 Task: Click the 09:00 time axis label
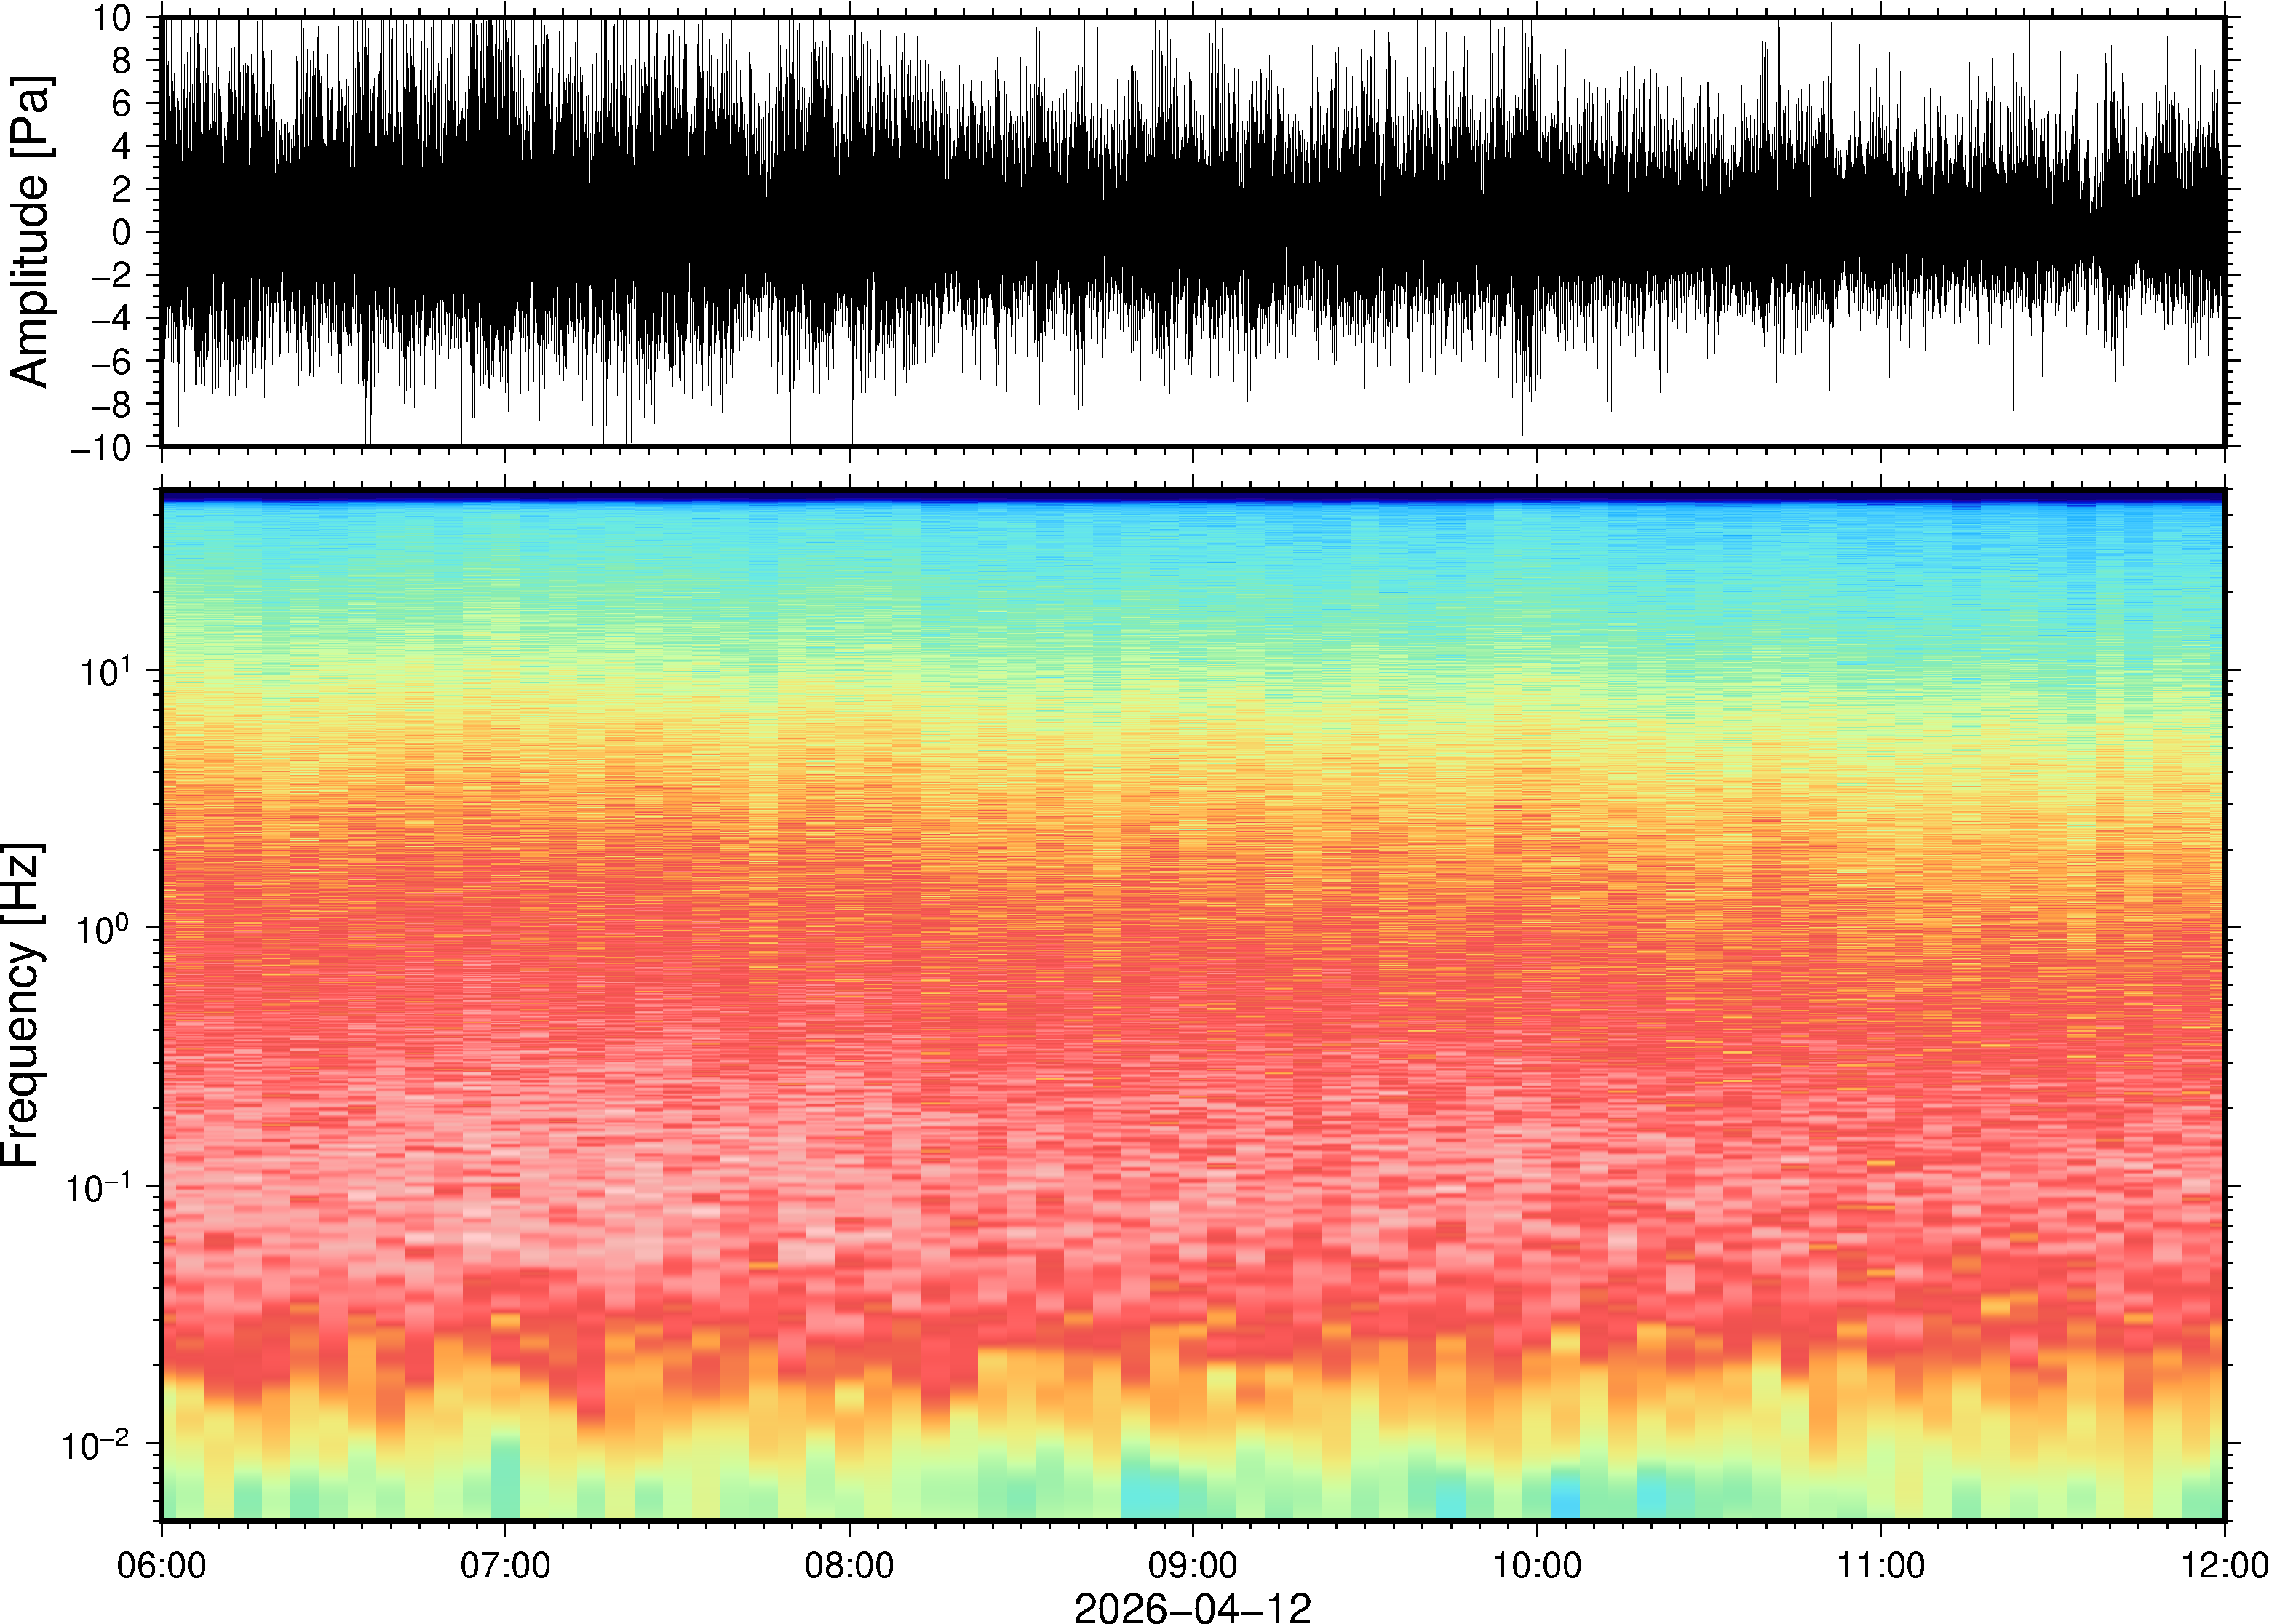click(1193, 1564)
